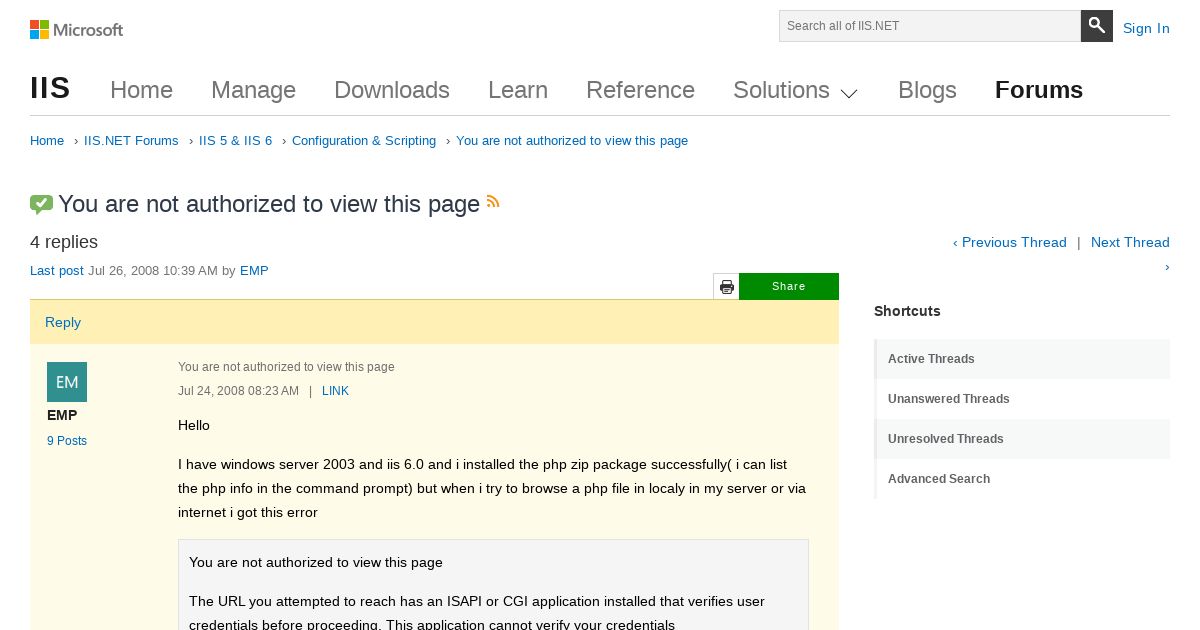Screen dimensions: 1200x630
Task: Go to IIS.NET Forums breadcrumb
Action: 131,141
